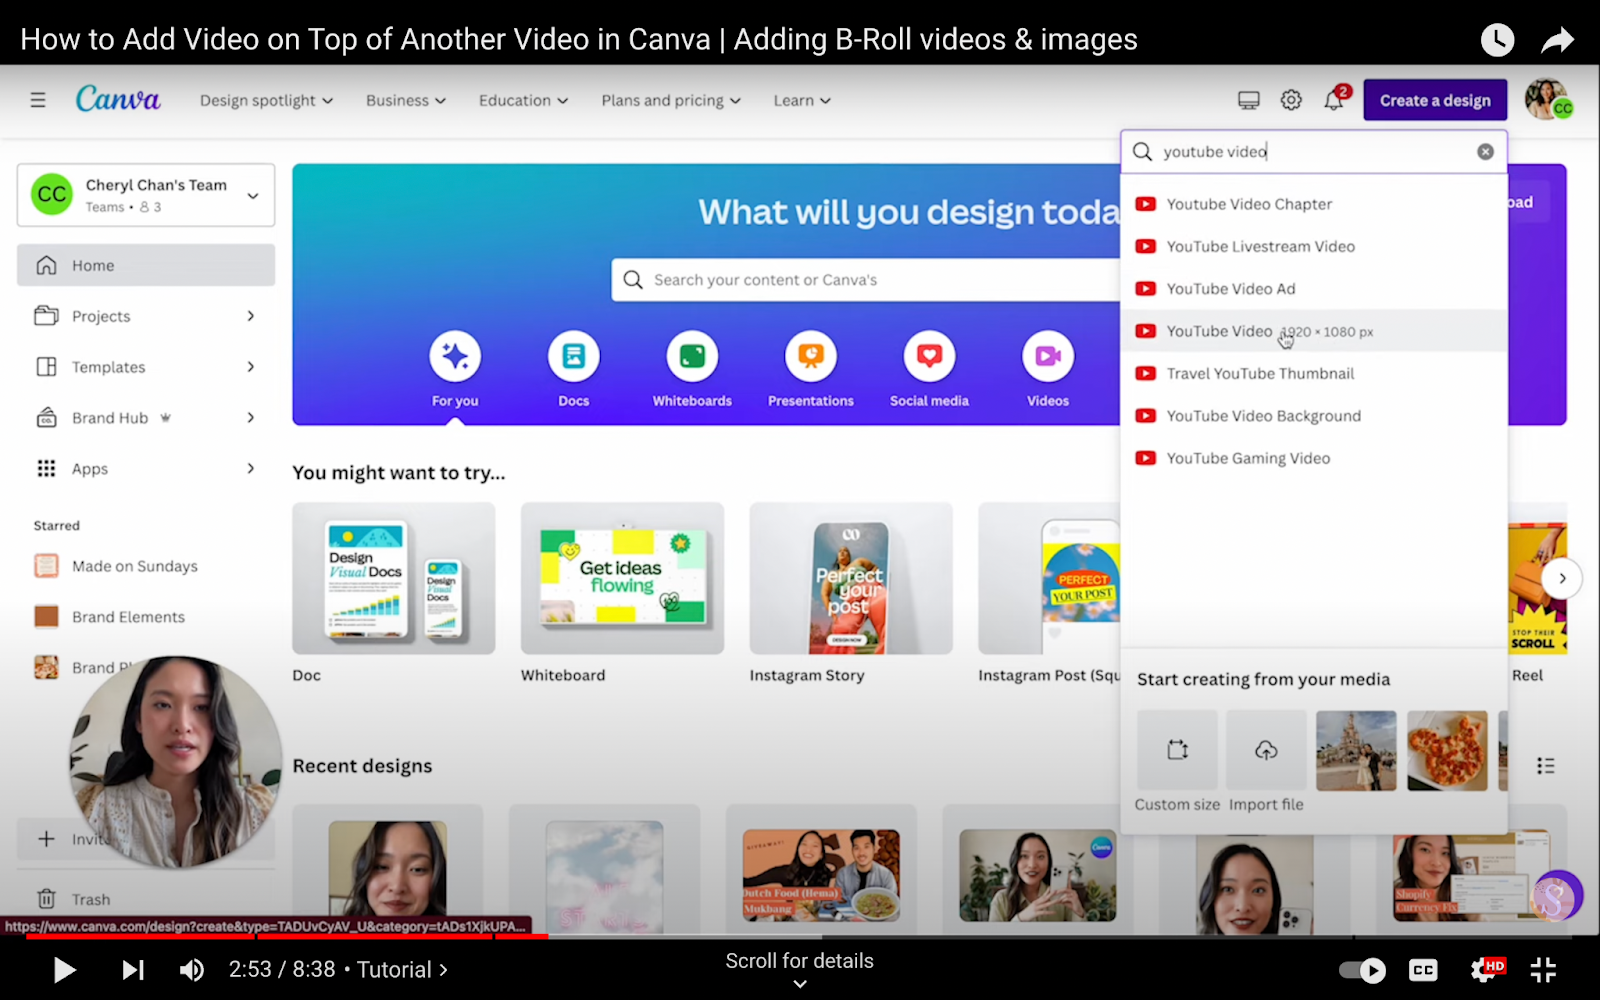The image size is (1600, 1000).
Task: Select the pizza photo from your media
Action: 1447,750
